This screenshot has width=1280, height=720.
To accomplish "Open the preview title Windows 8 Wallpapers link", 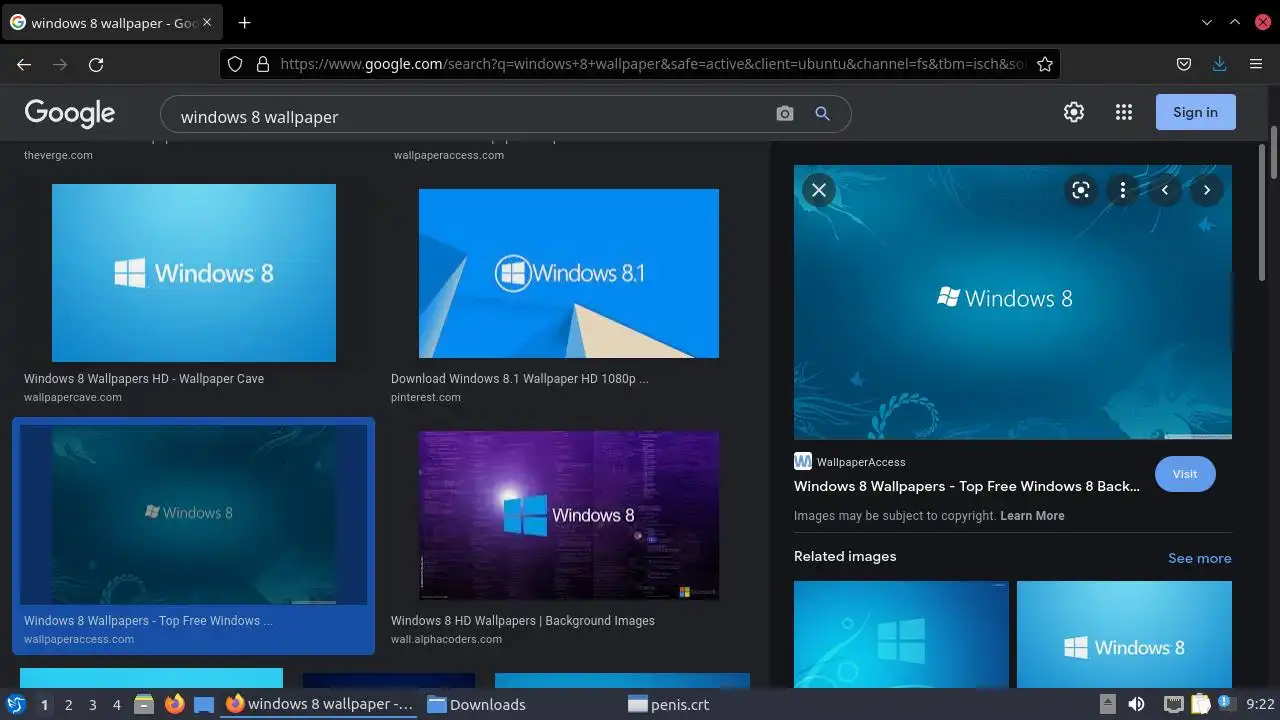I will click(x=967, y=486).
